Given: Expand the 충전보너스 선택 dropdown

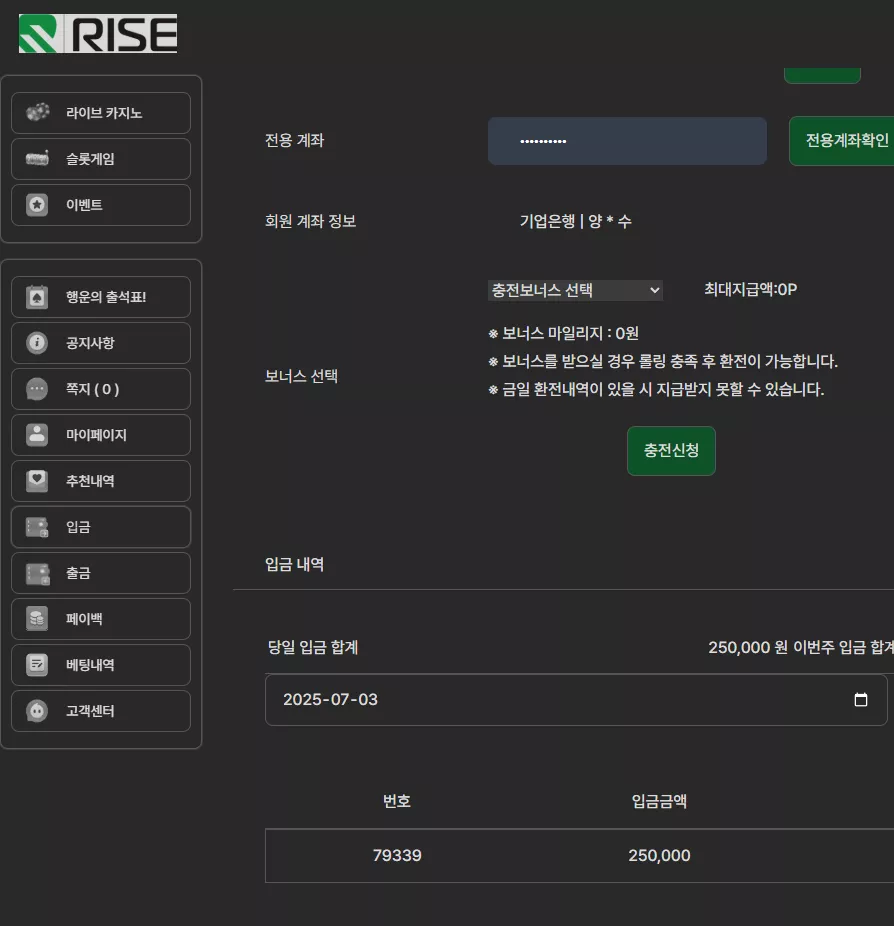Looking at the screenshot, I should tap(575, 290).
